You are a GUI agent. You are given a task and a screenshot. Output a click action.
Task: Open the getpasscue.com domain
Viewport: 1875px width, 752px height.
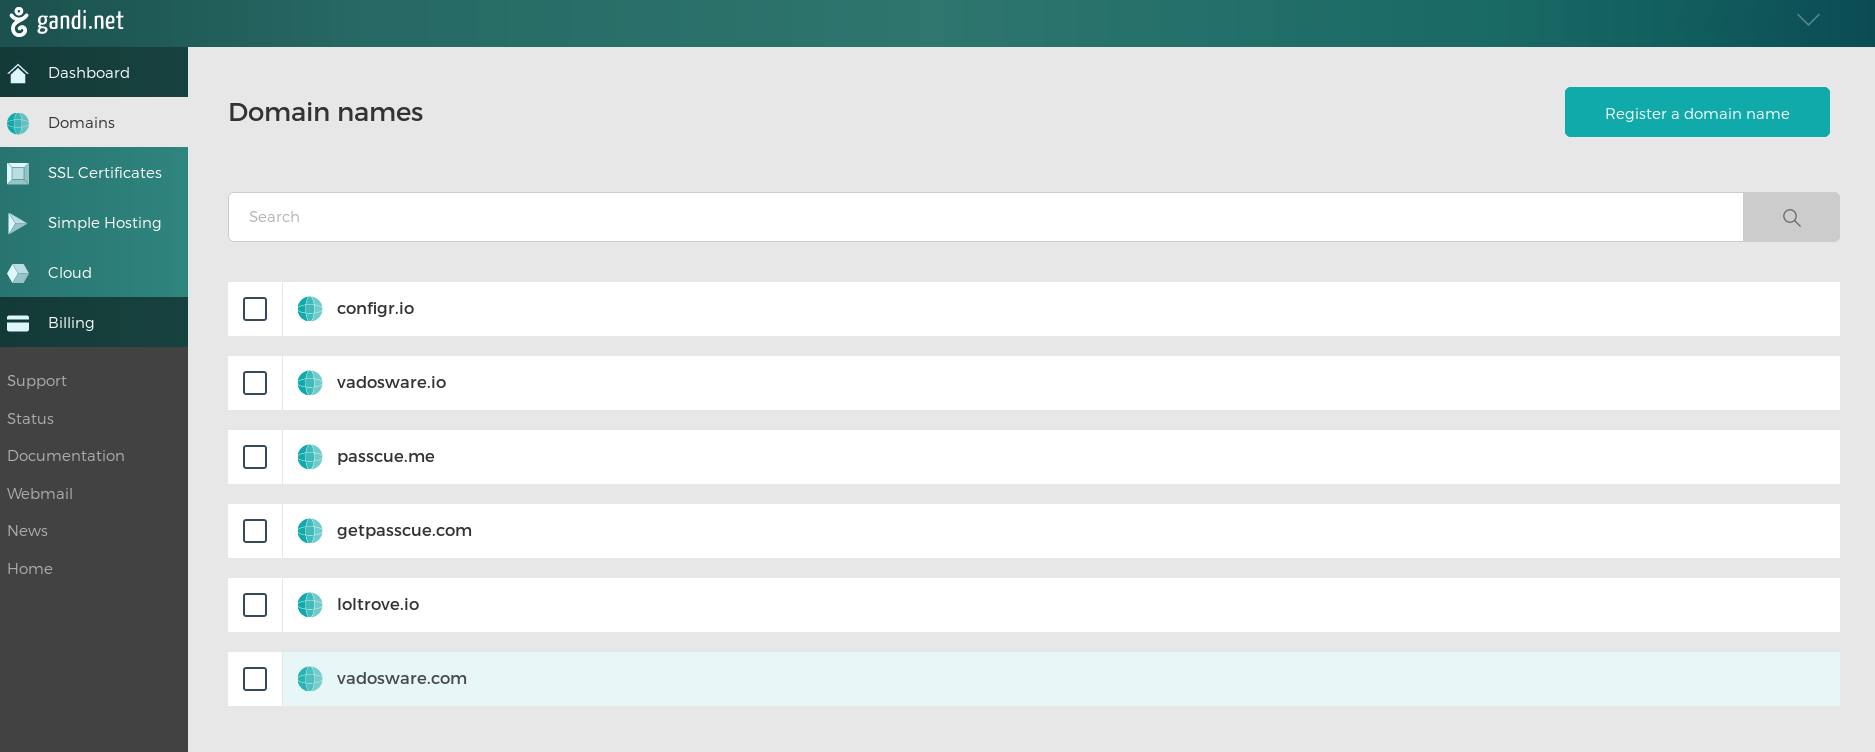[404, 530]
